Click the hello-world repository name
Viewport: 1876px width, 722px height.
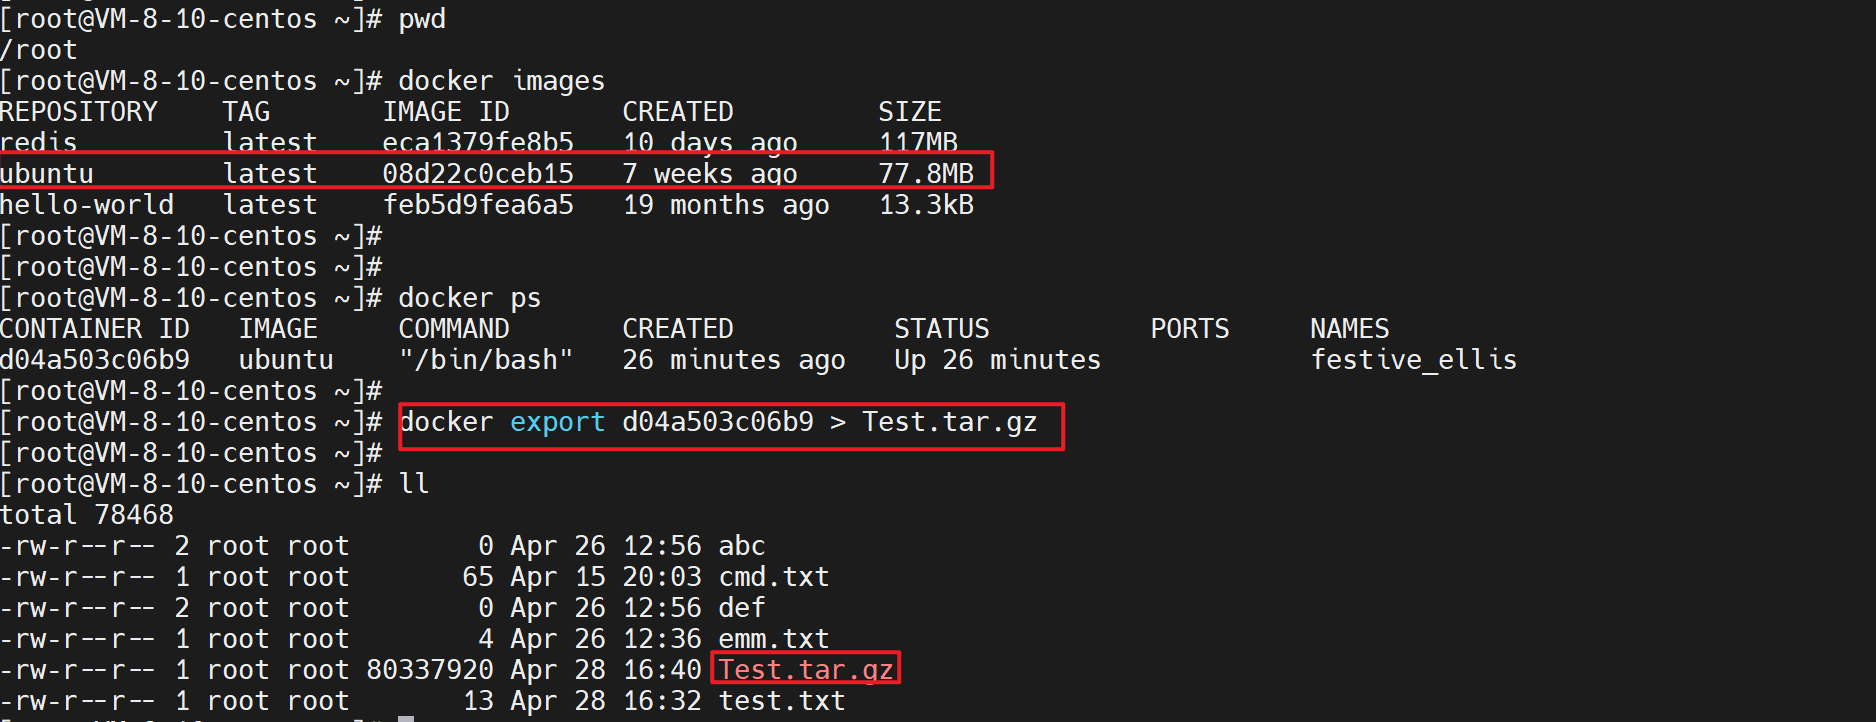click(x=87, y=205)
